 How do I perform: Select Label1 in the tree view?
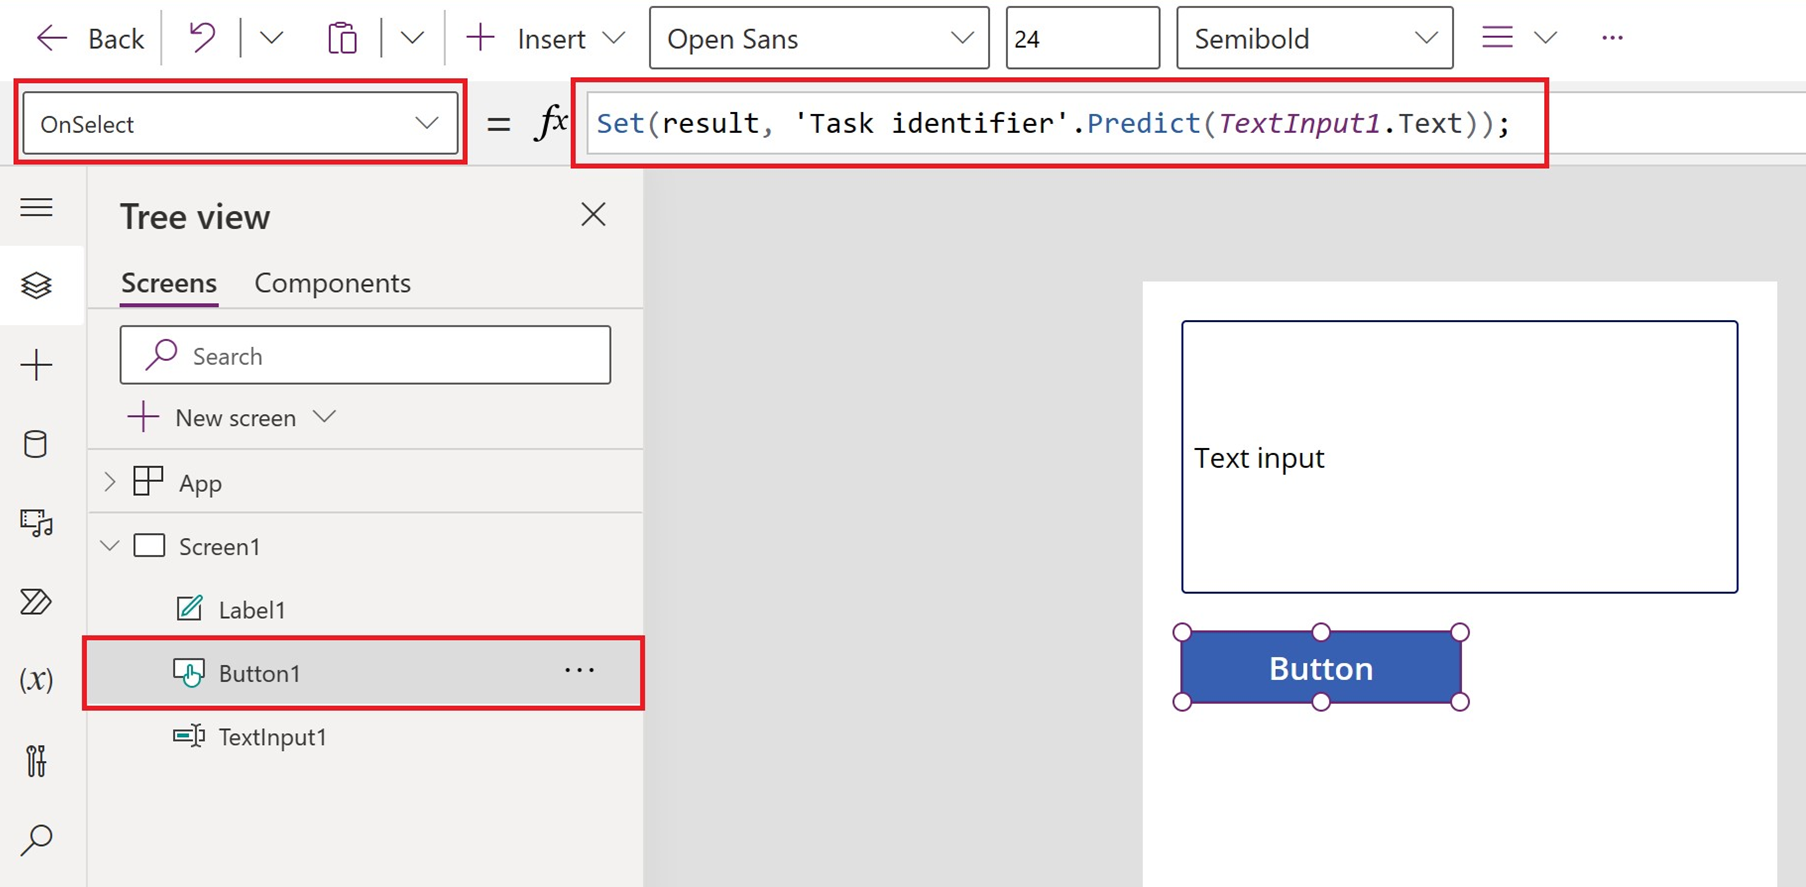click(x=252, y=610)
